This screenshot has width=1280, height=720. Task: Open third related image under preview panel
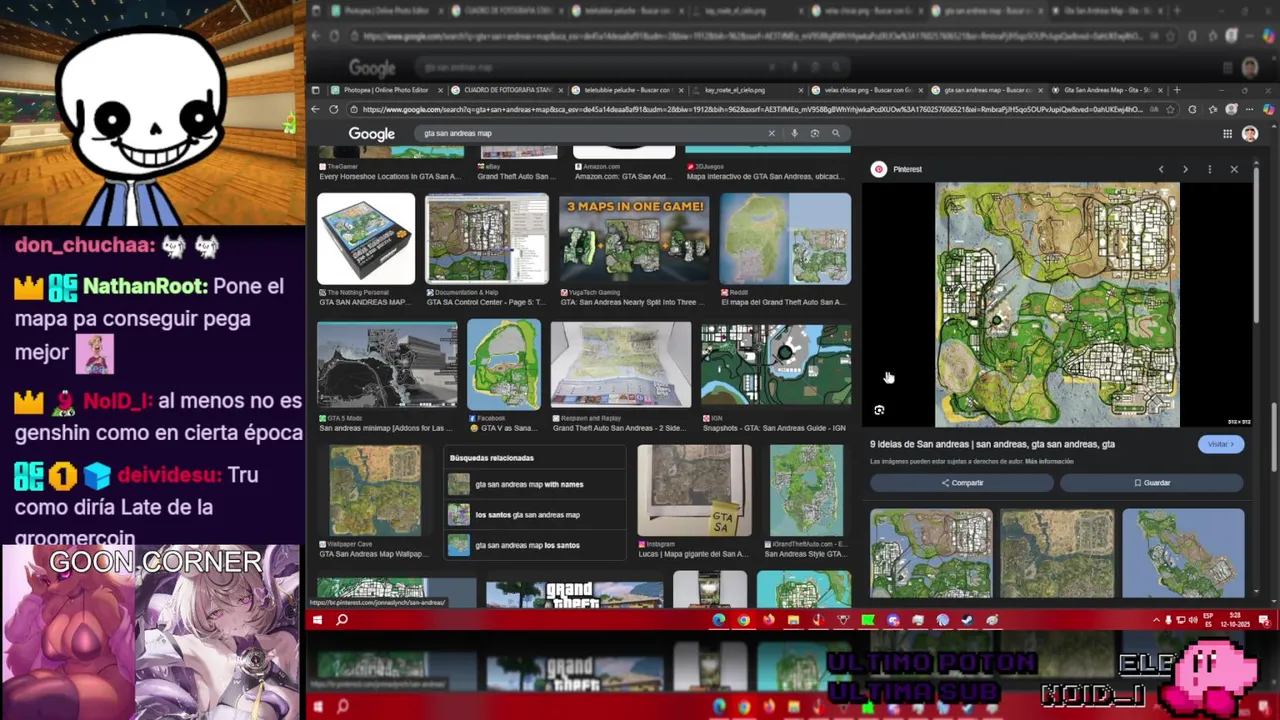(1183, 553)
